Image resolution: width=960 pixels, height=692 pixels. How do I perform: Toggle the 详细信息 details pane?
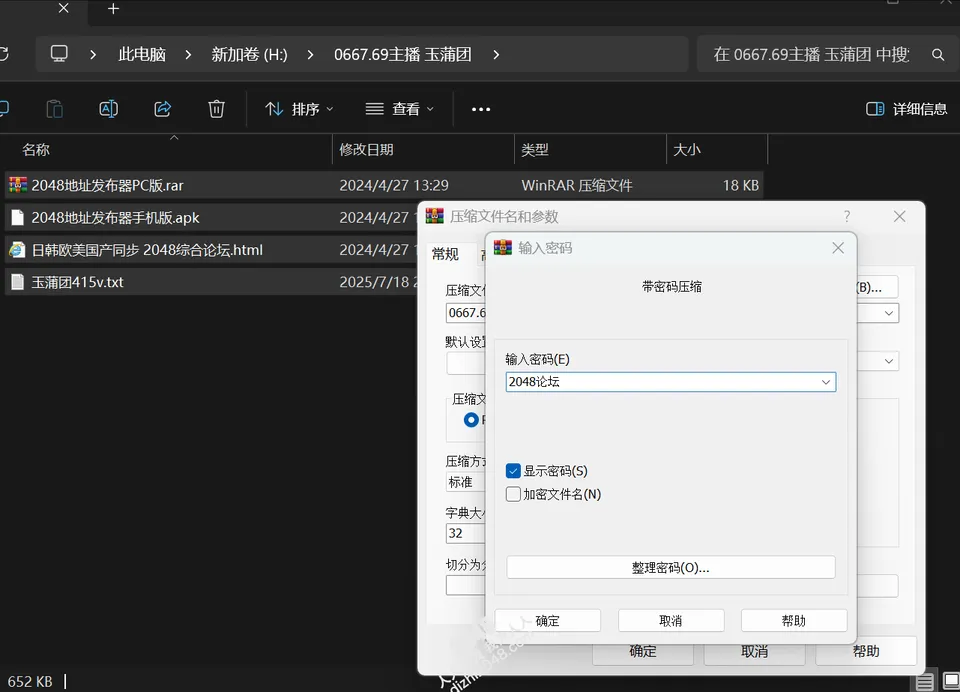tap(906, 109)
